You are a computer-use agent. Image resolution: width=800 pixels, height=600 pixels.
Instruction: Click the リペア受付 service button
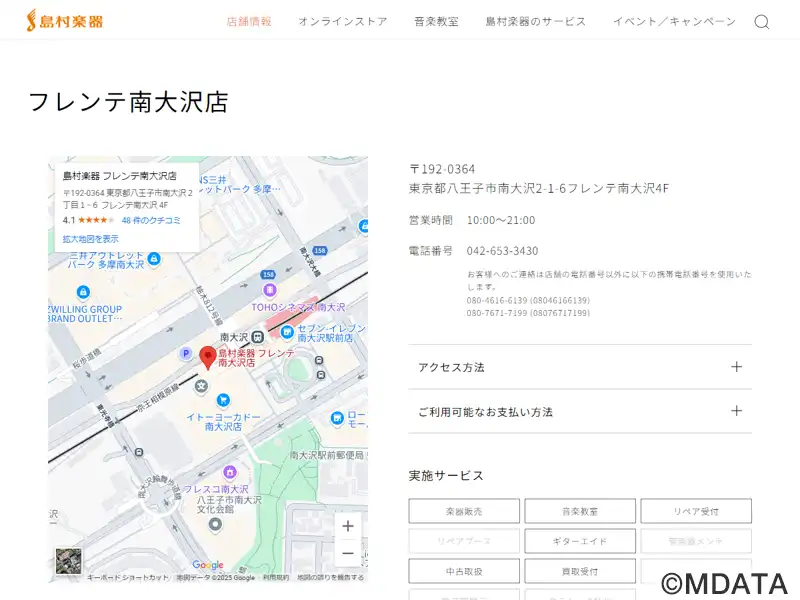696,511
